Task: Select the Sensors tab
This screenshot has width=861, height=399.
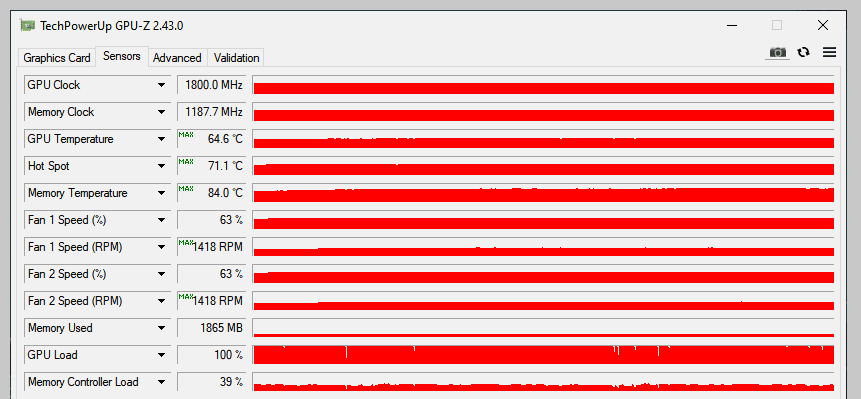Action: tap(122, 56)
